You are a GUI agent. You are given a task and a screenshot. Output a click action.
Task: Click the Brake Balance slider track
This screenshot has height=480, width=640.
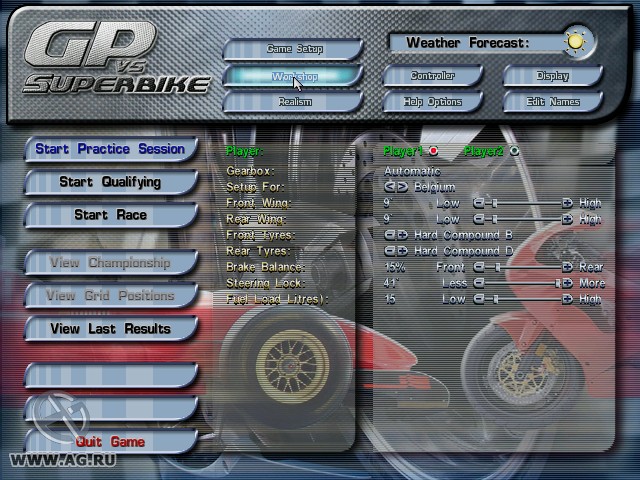coord(523,267)
